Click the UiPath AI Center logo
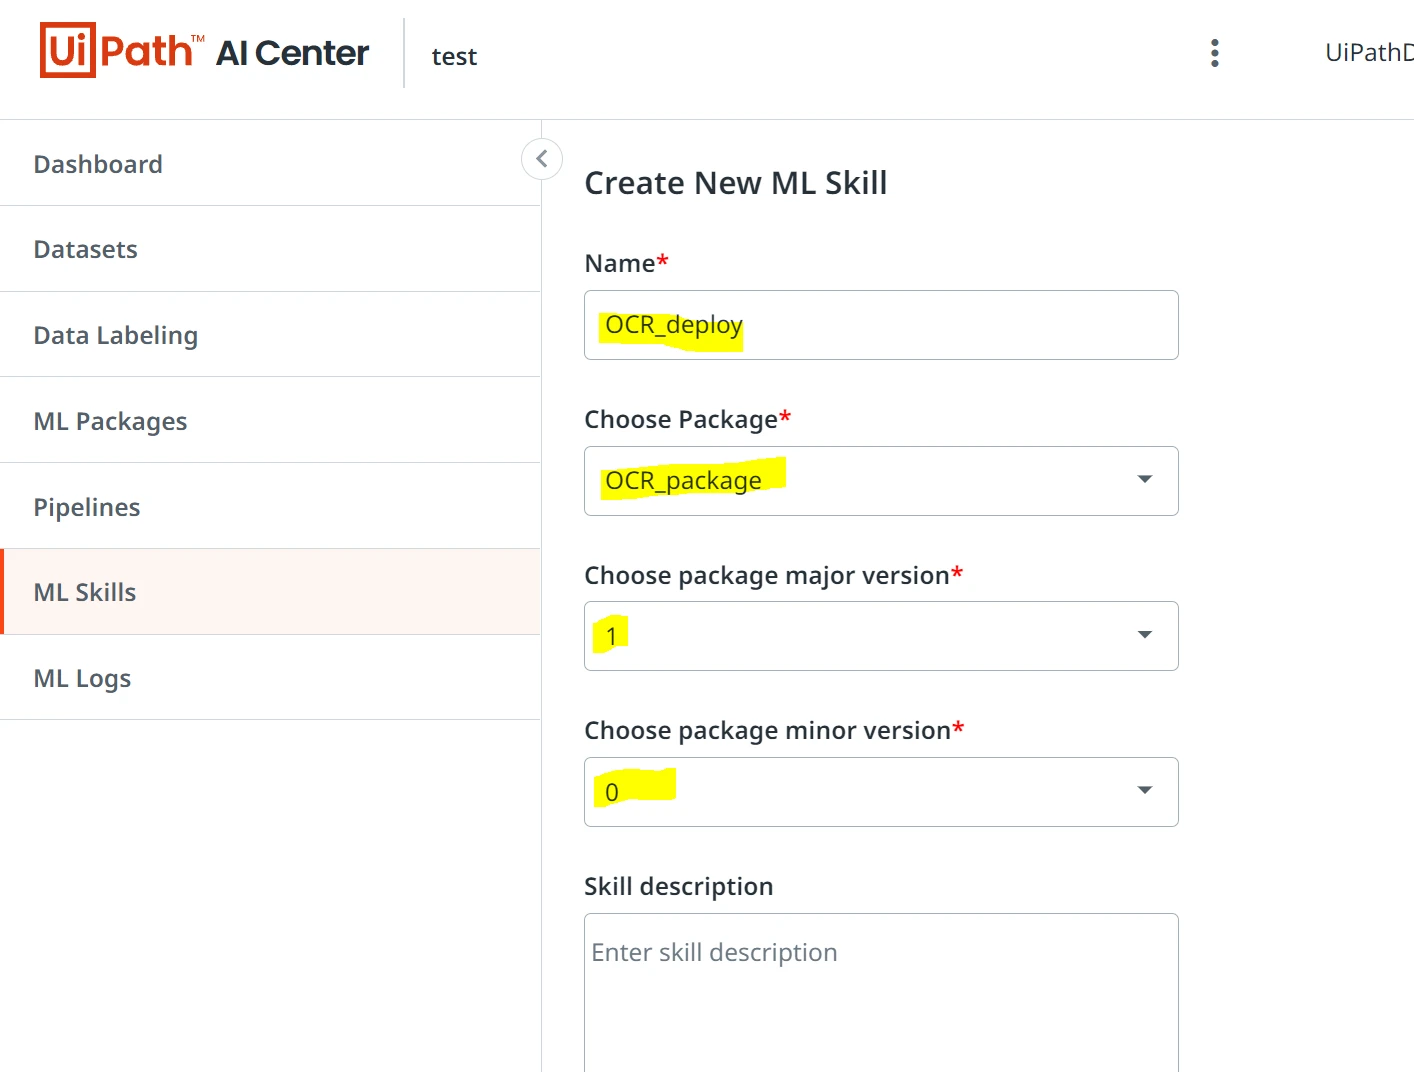Image resolution: width=1414 pixels, height=1072 pixels. 204,51
